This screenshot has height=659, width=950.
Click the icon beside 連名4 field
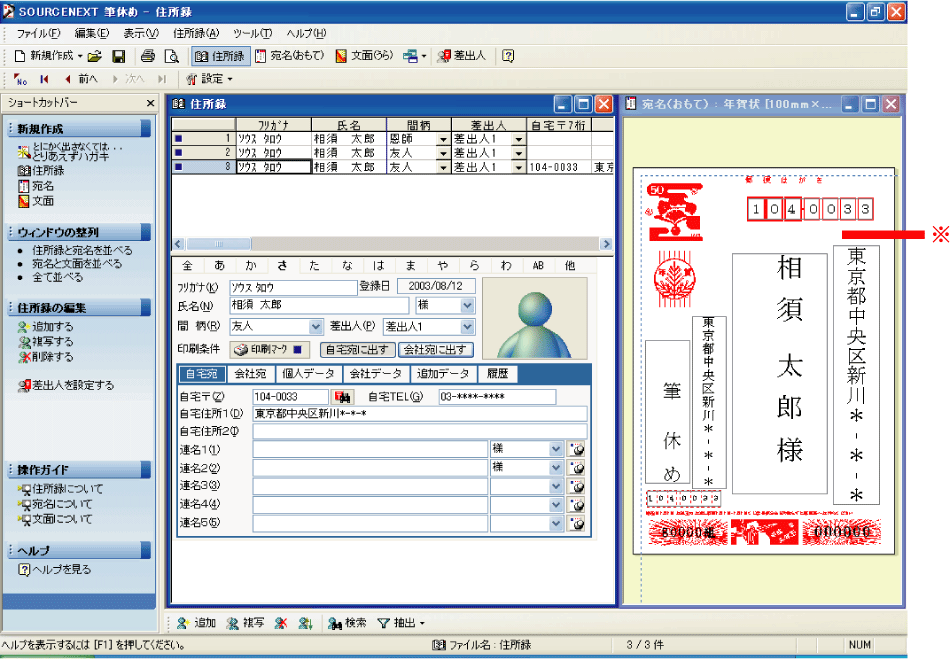click(x=577, y=505)
